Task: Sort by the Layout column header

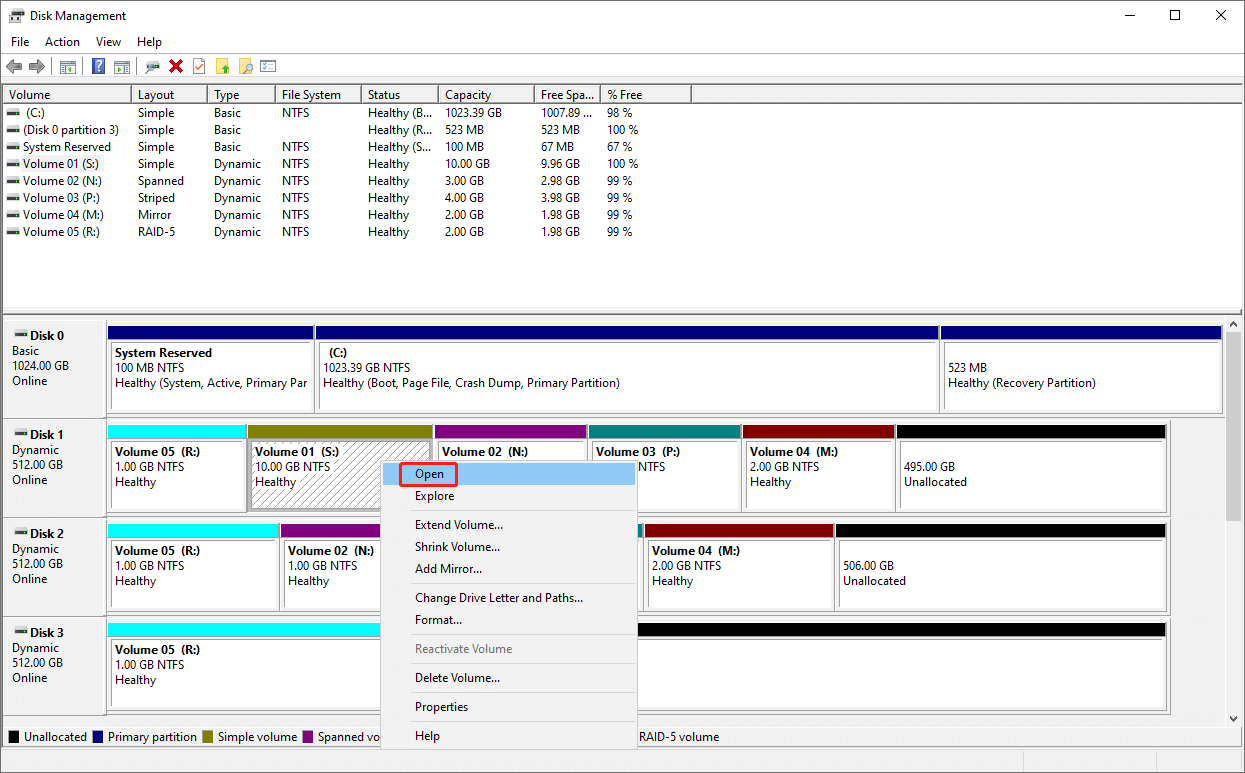Action: (x=170, y=95)
